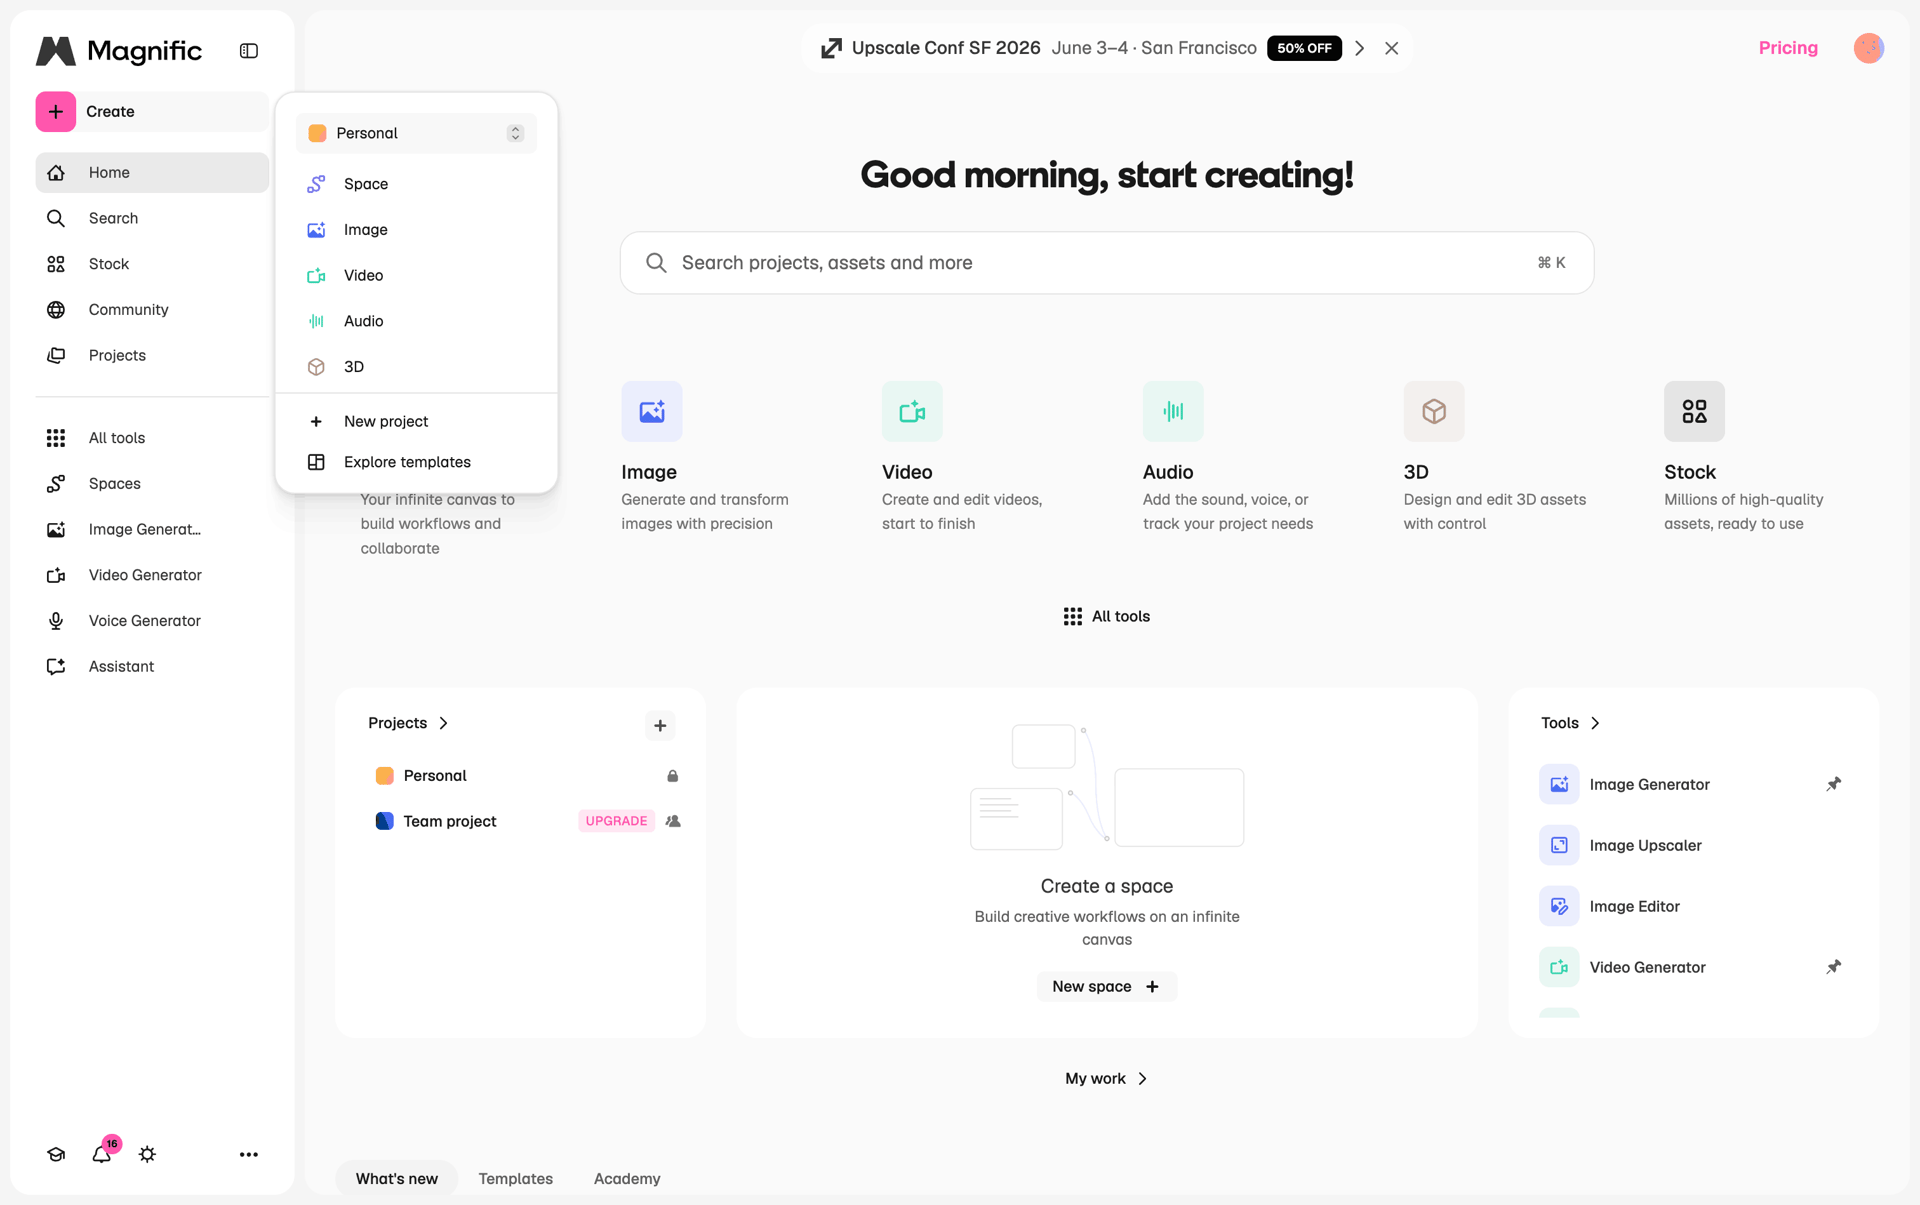Select Explore templates in the Create menu
1920x1205 pixels.
click(x=416, y=462)
